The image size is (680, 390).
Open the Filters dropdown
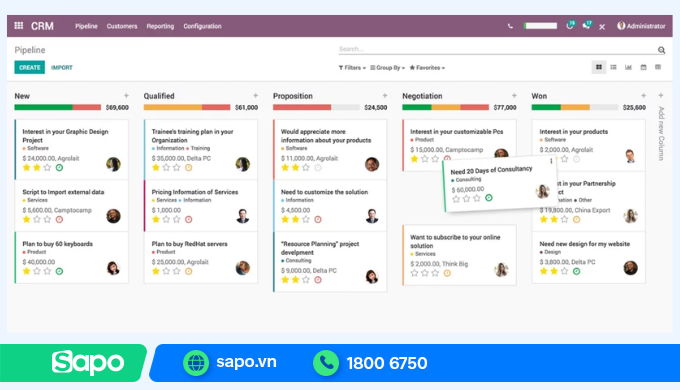352,68
